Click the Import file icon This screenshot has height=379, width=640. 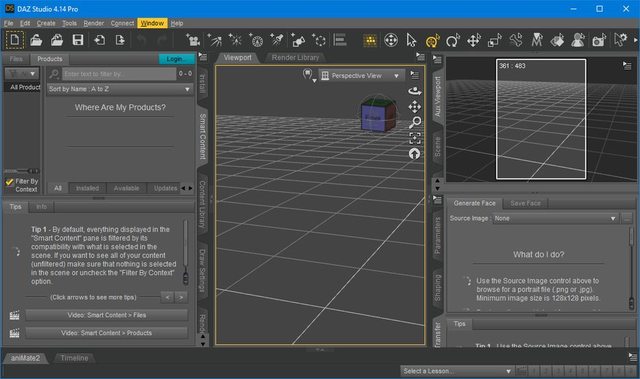tap(99, 40)
